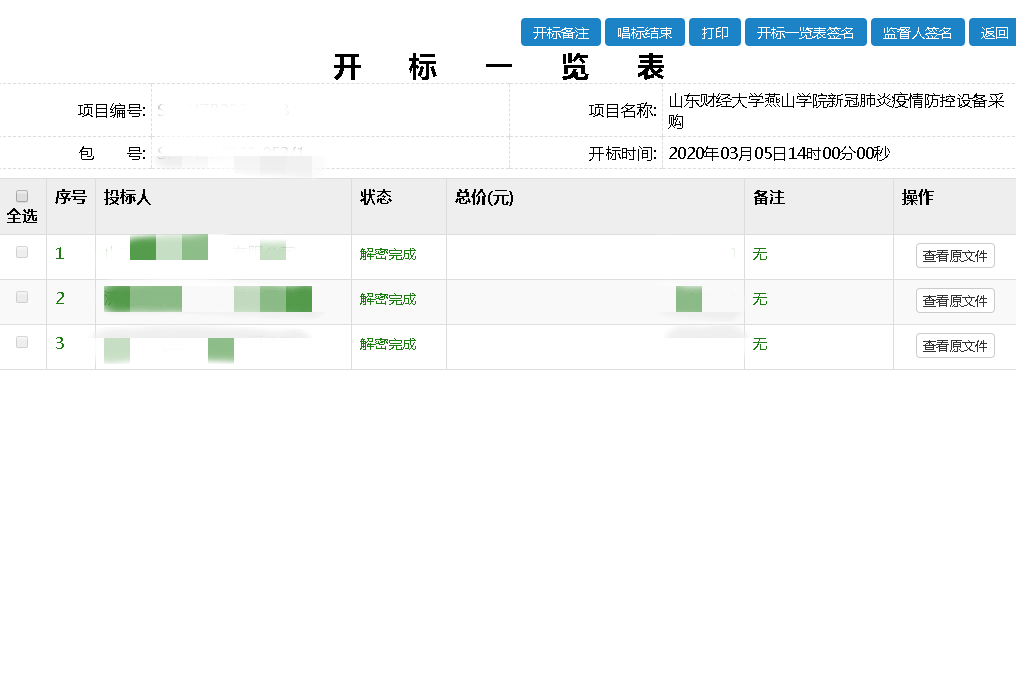Open 查看原文件 for bidder 2
The width and height of the screenshot is (1016, 699).
tap(954, 301)
